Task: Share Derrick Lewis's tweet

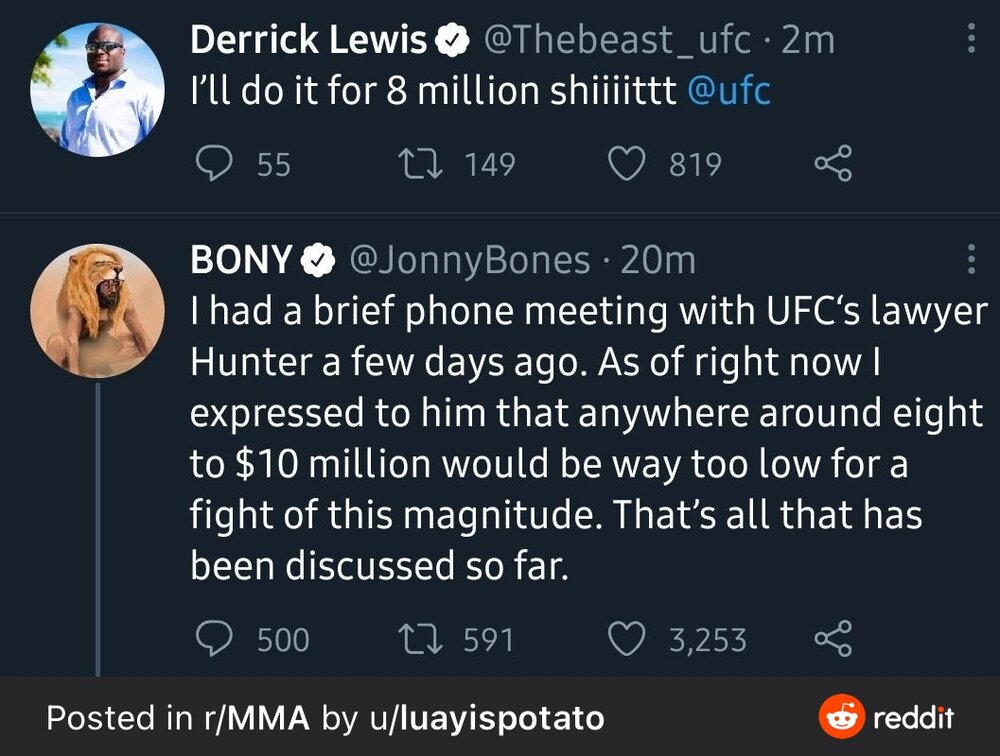Action: click(x=833, y=163)
